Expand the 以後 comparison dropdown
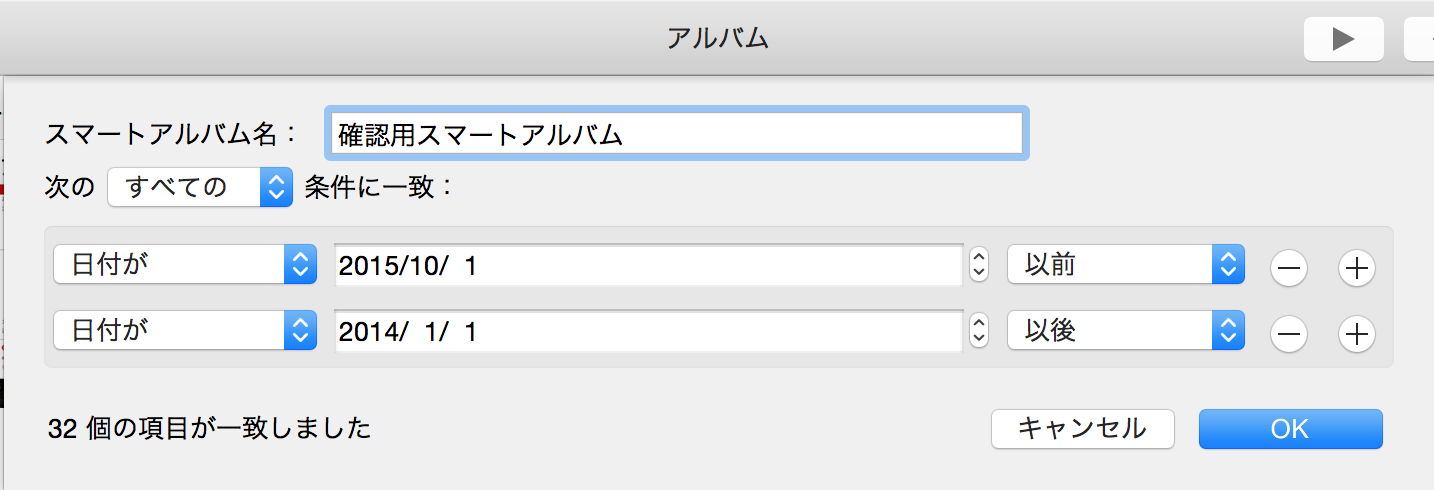 tap(1125, 332)
